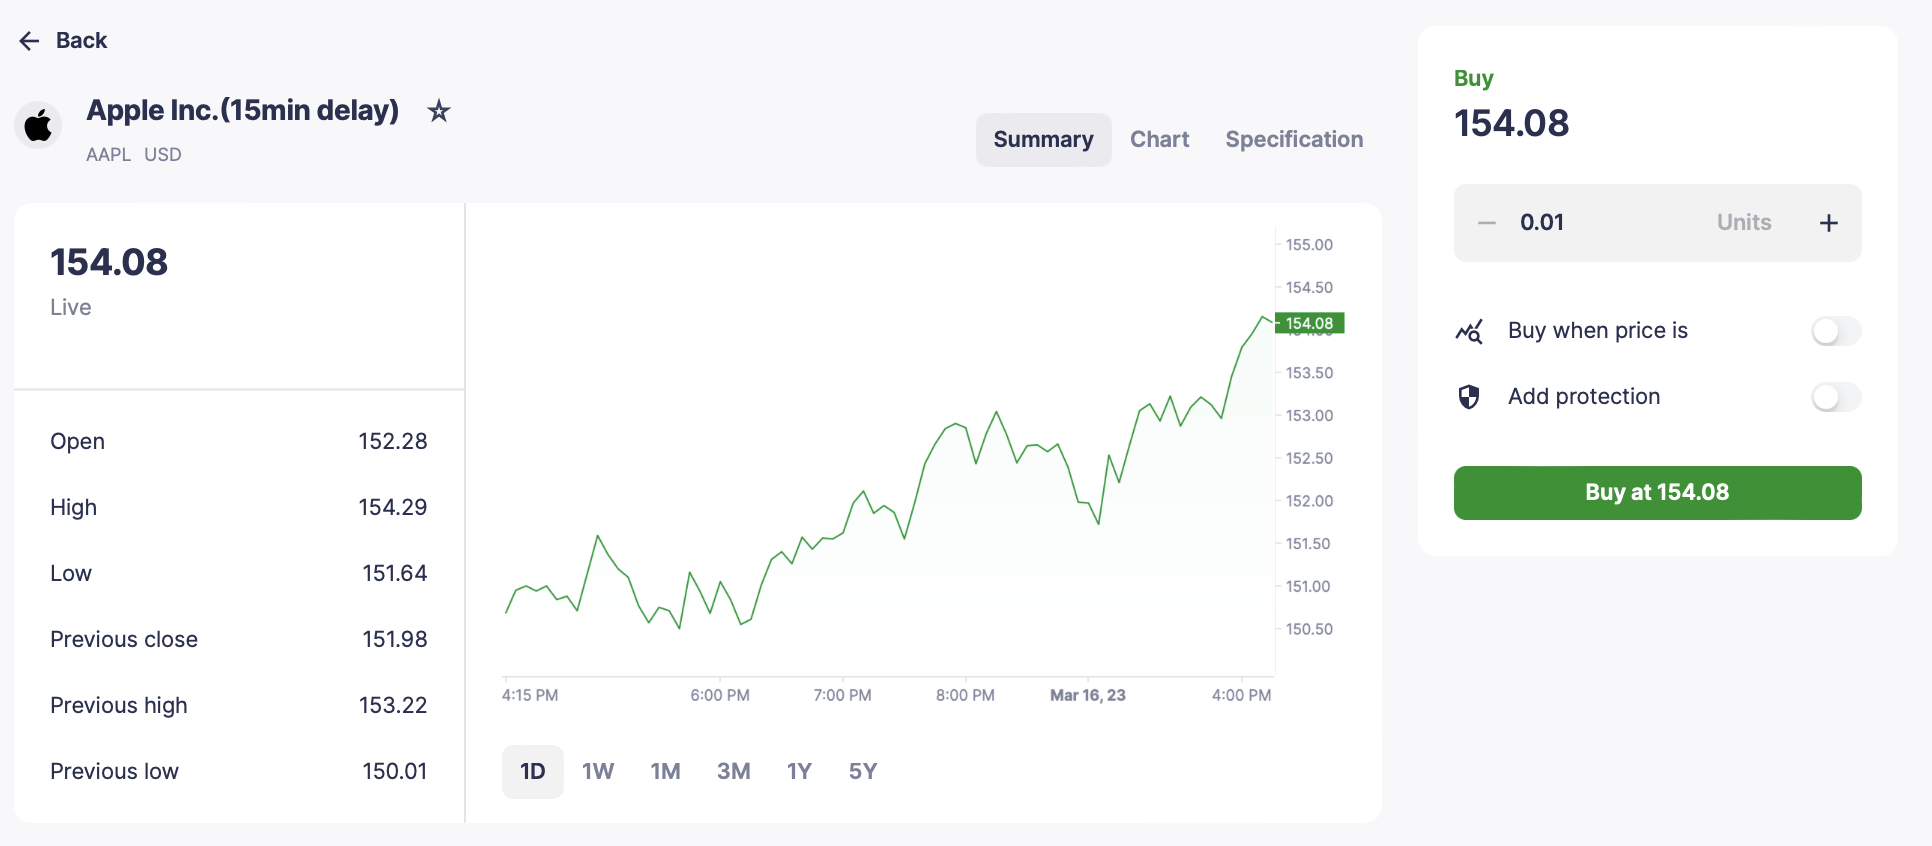
Task: Select the 1W time range
Action: (598, 772)
